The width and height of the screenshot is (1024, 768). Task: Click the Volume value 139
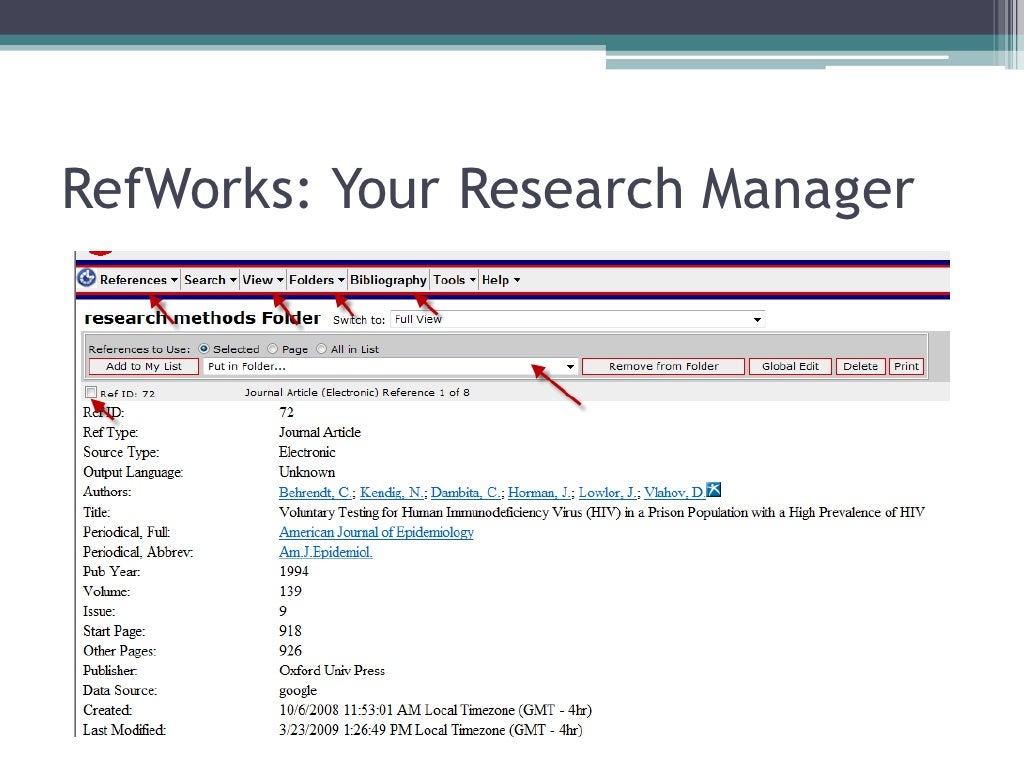pos(291,591)
